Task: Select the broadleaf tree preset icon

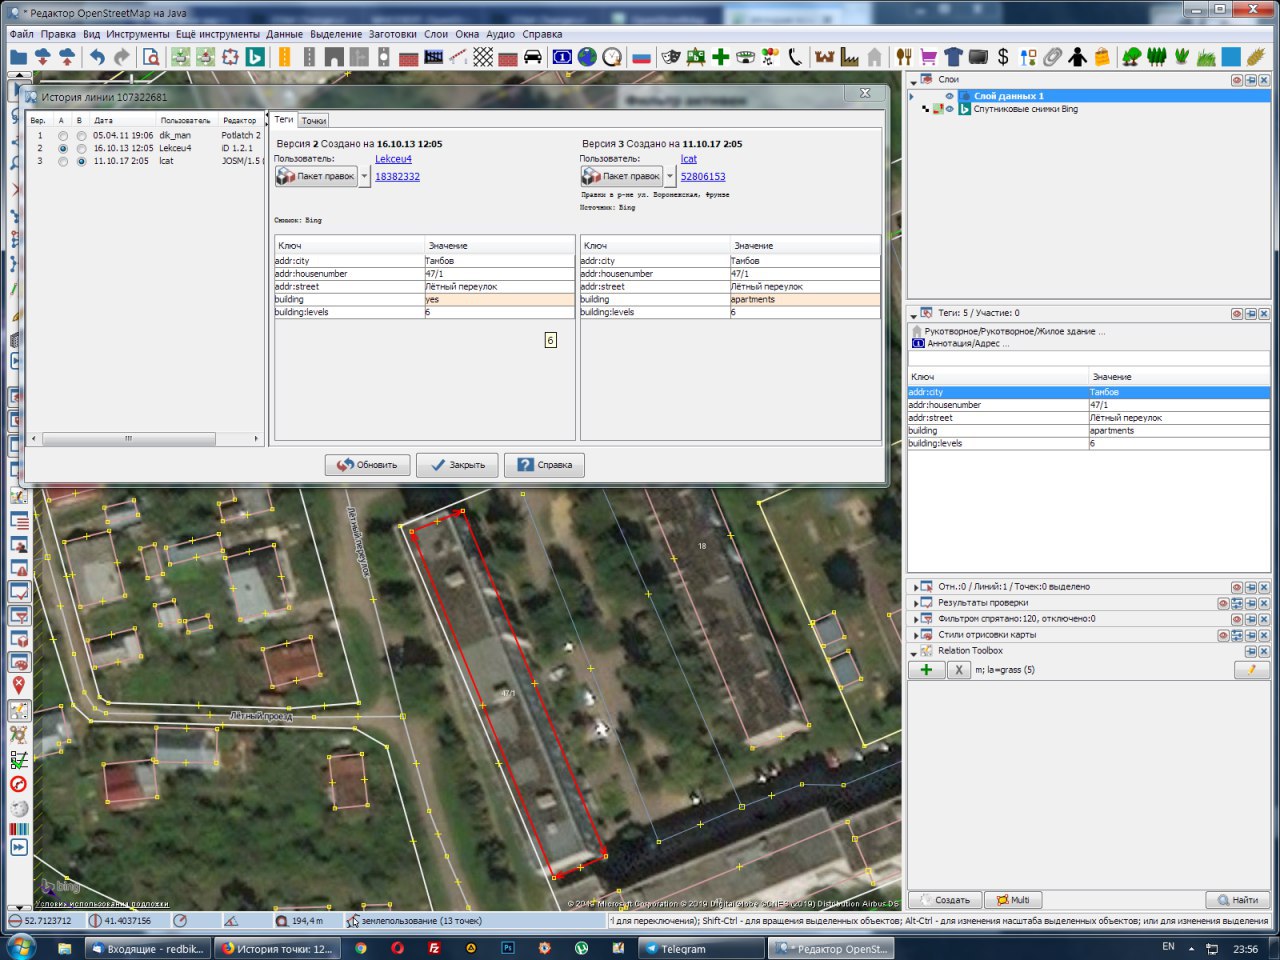Action: coord(1131,57)
